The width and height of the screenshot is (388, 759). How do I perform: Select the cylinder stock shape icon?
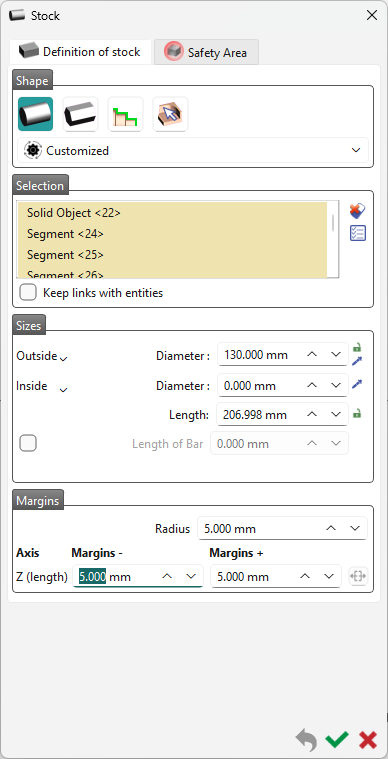tap(35, 114)
